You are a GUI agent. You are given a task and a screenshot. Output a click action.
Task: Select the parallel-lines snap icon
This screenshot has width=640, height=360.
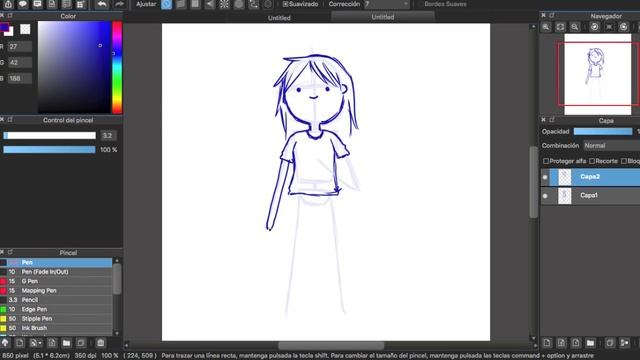[x=181, y=4]
